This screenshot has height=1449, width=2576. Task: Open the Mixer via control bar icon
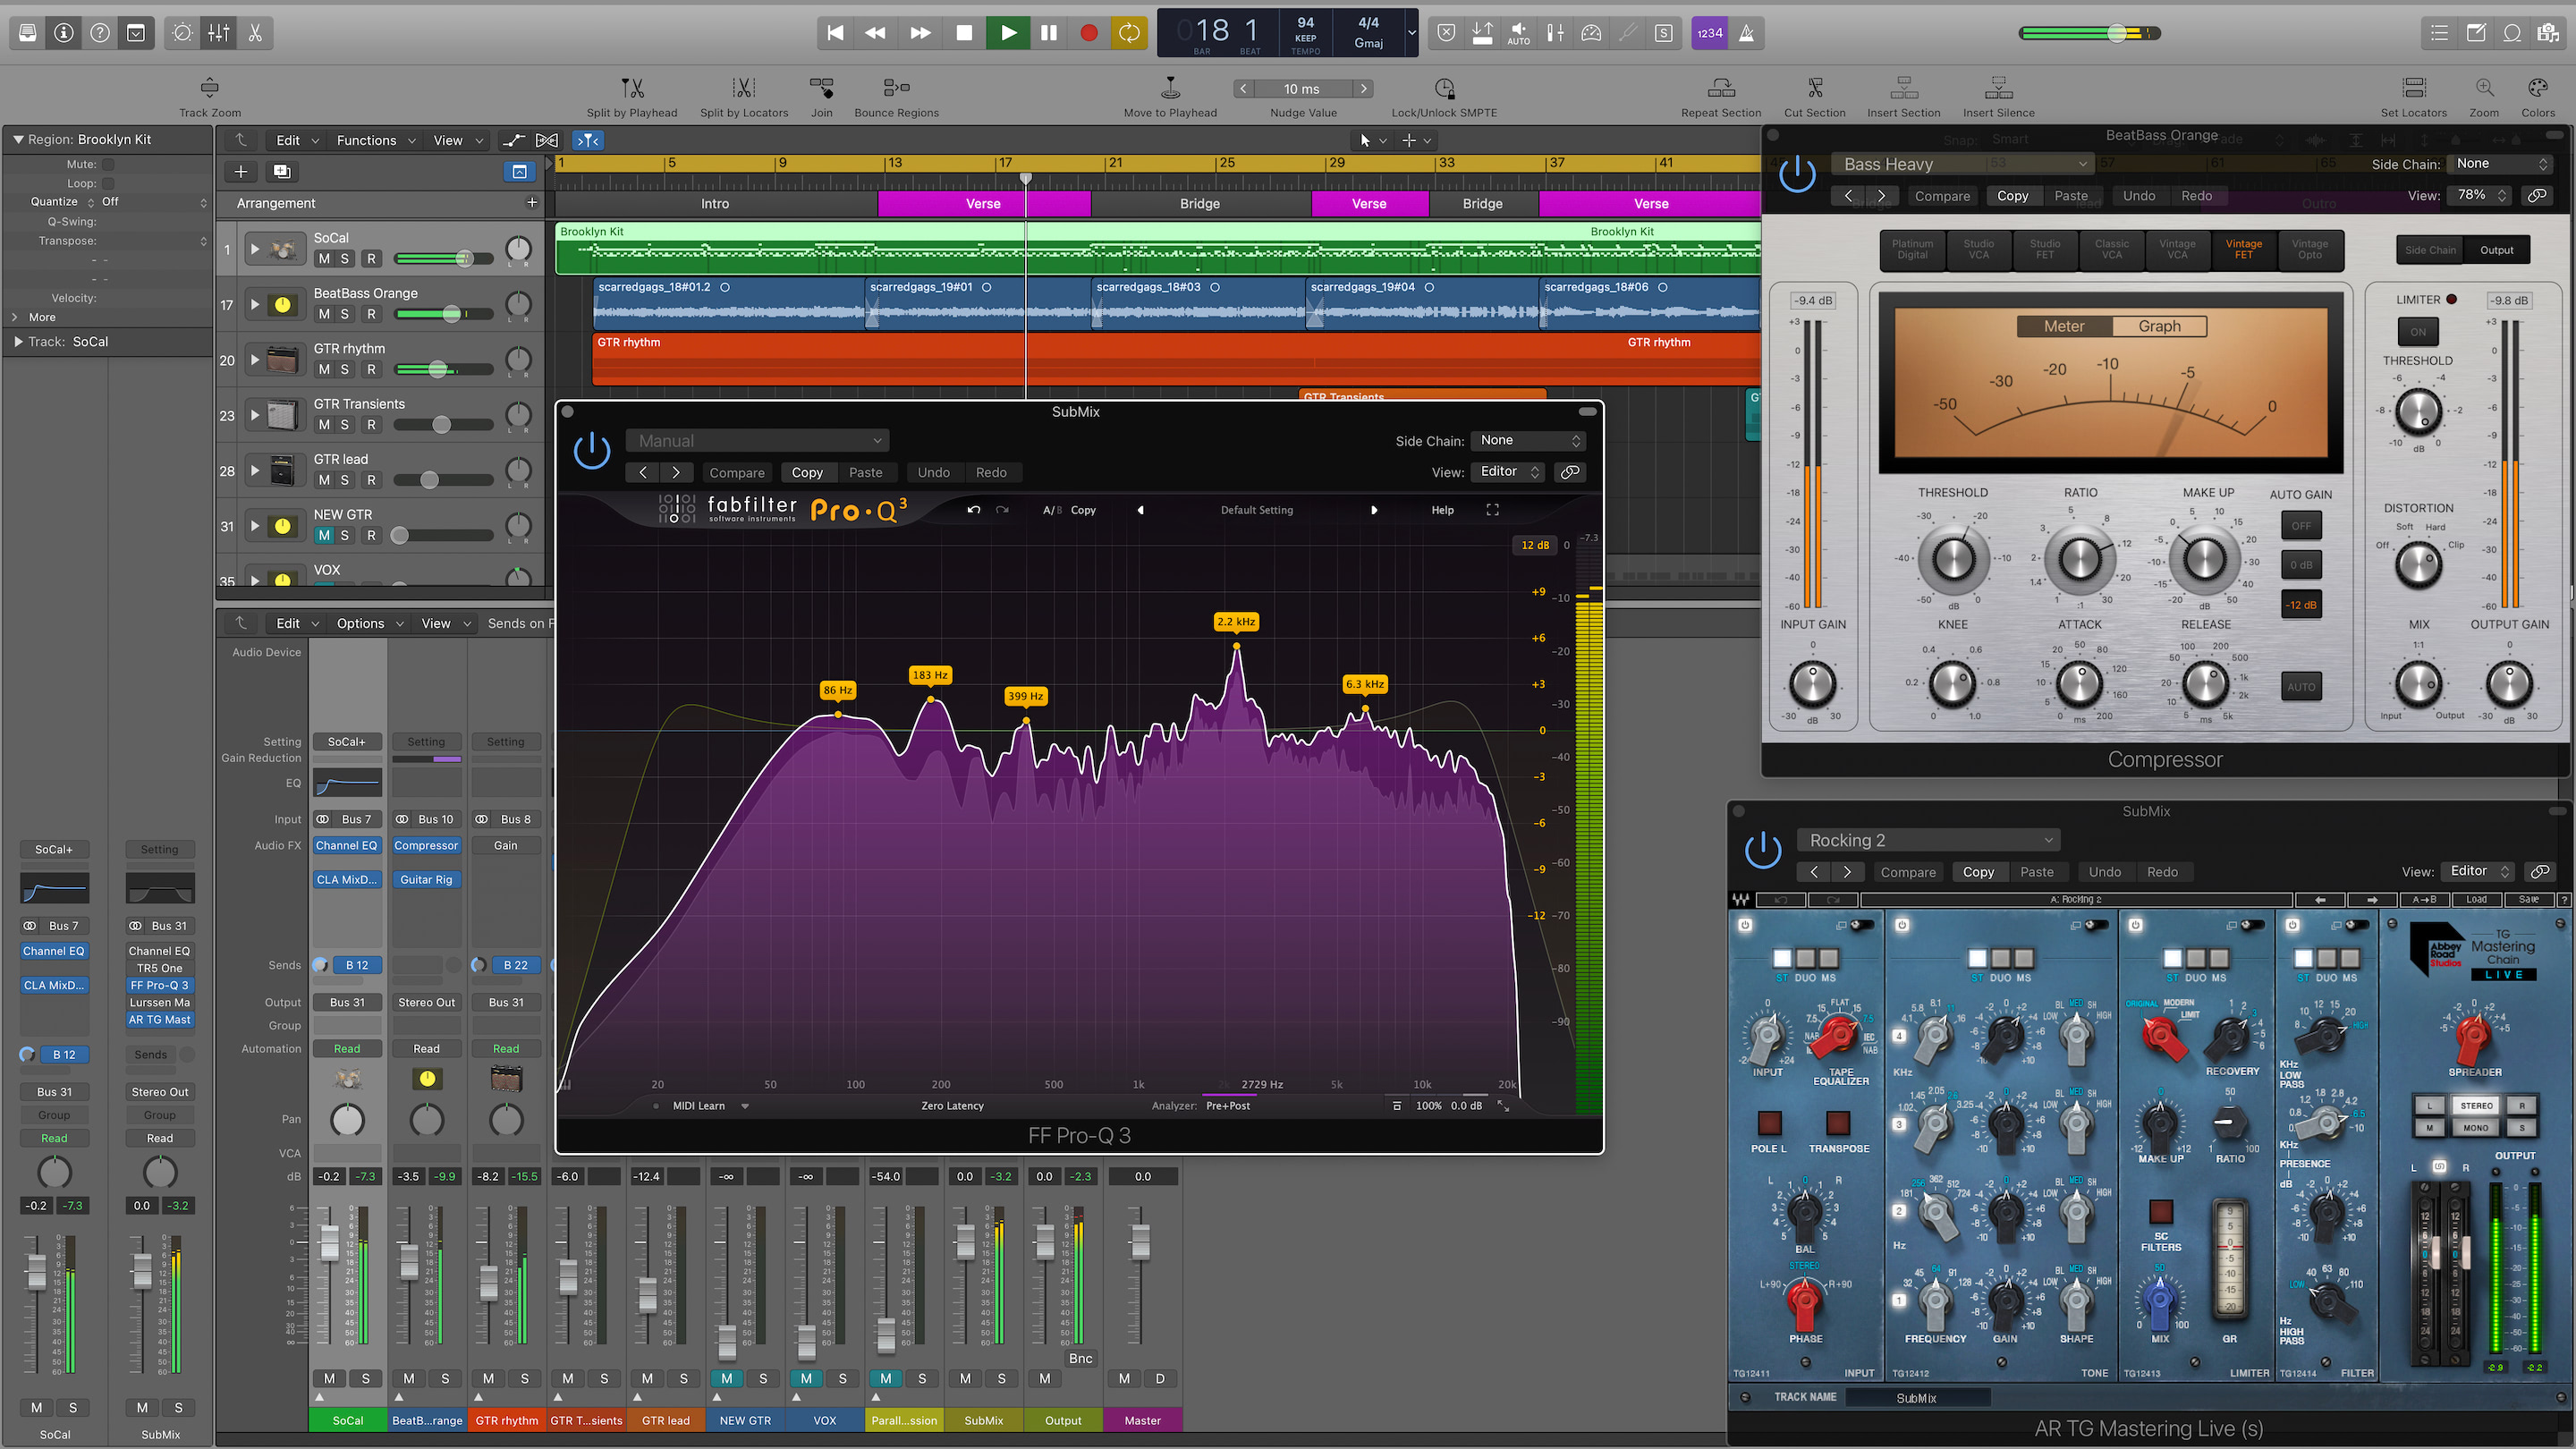(x=219, y=33)
